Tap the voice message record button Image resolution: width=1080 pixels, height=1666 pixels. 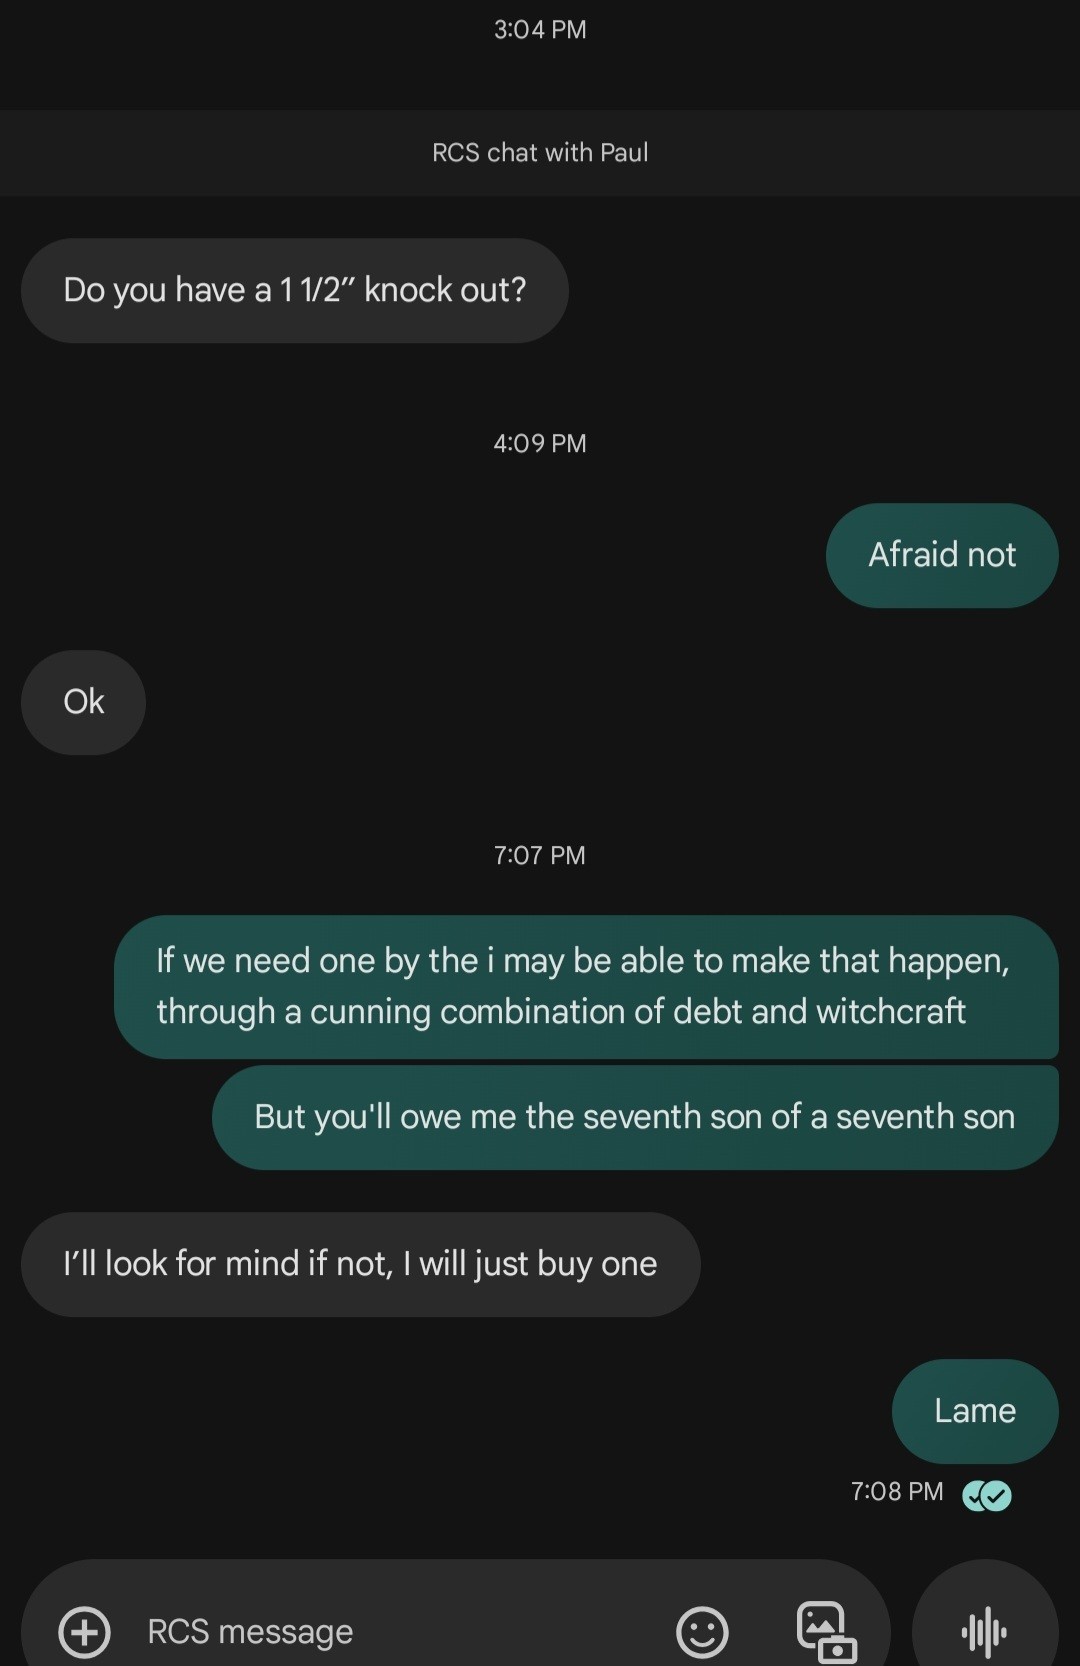[984, 1632]
